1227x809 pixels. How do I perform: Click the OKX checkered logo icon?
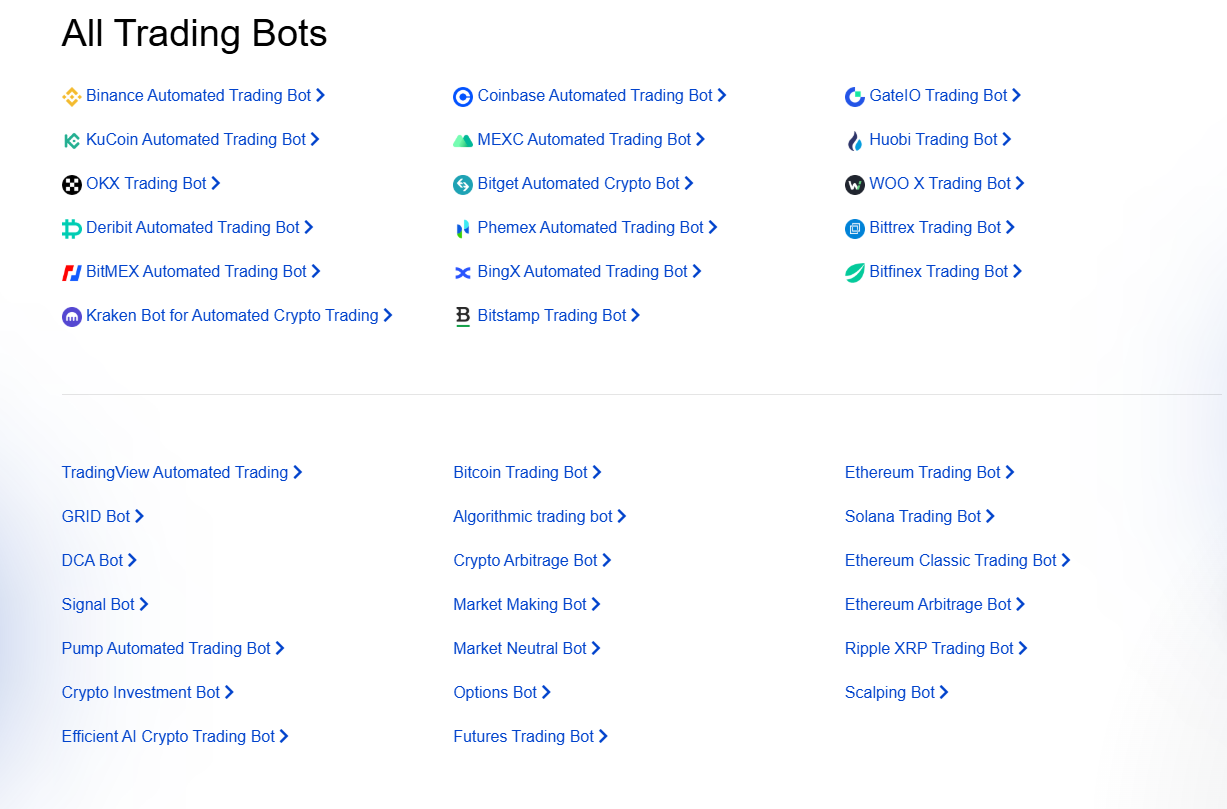click(x=71, y=185)
